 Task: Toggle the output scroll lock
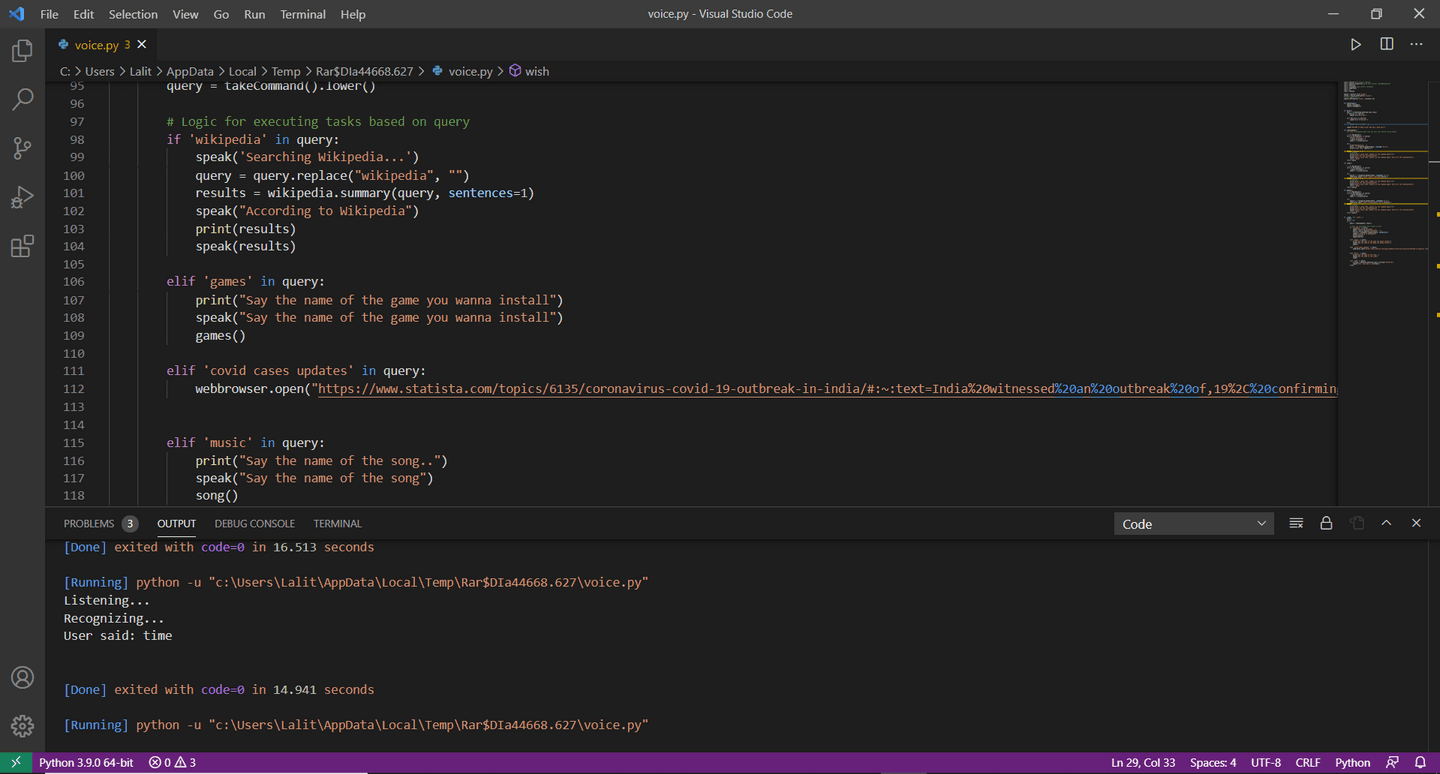click(x=1326, y=523)
